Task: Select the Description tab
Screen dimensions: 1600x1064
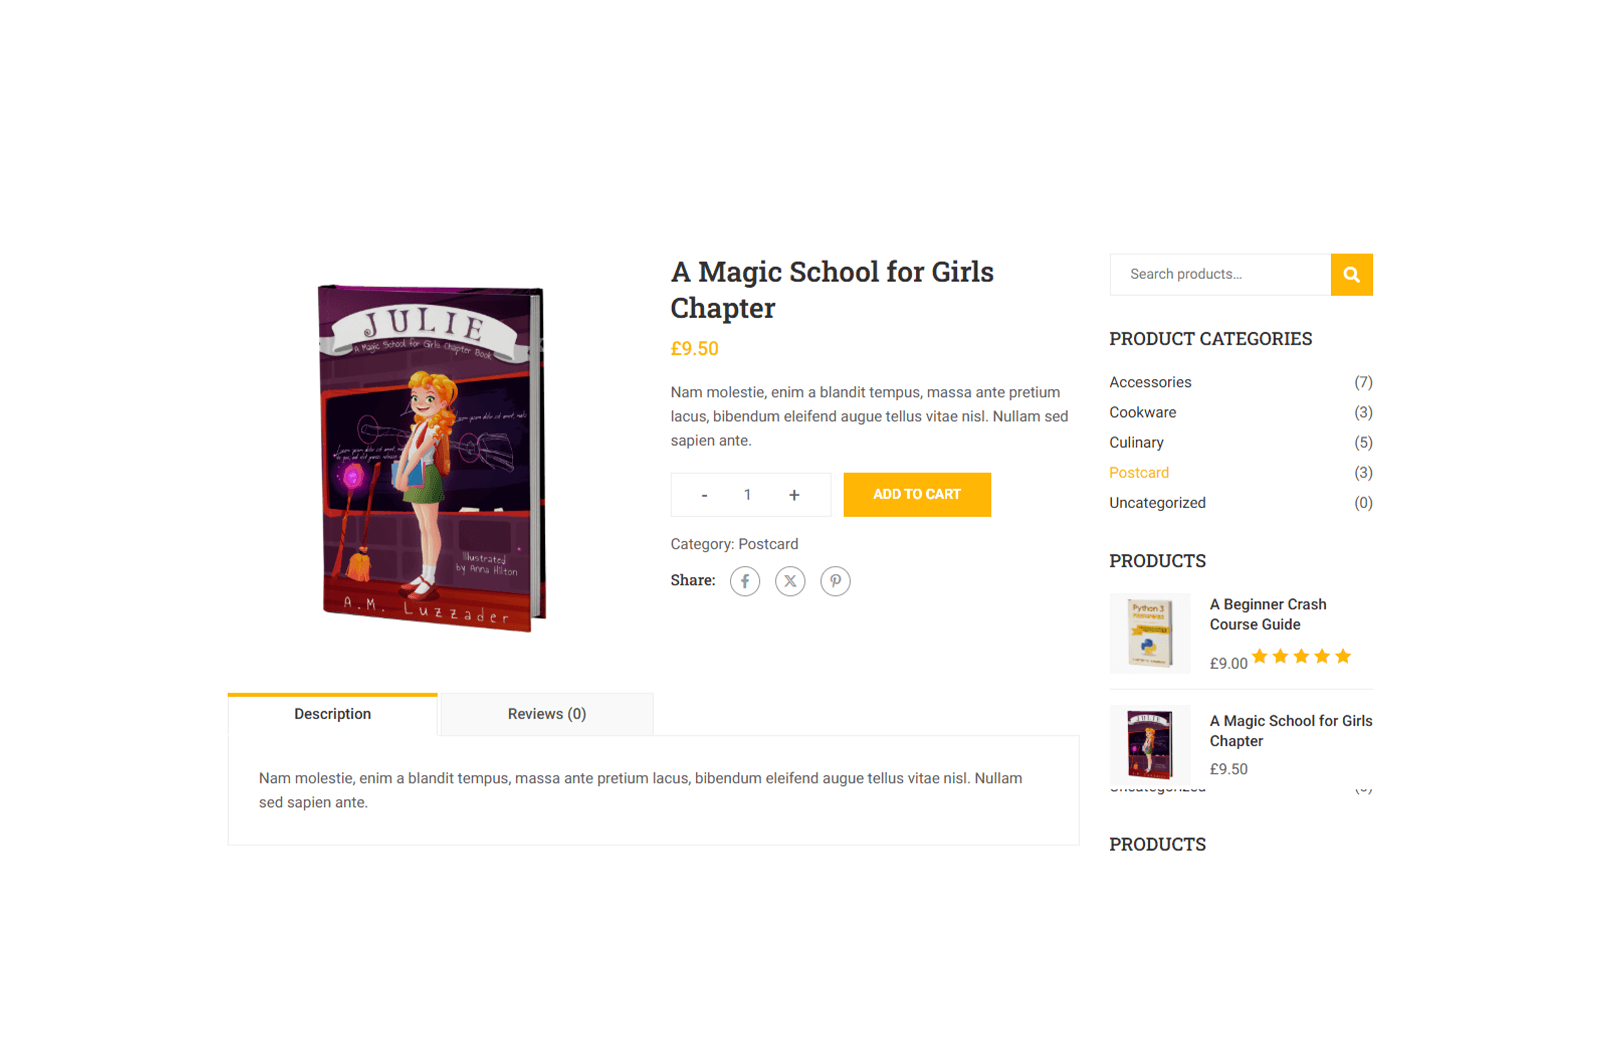Action: [333, 714]
